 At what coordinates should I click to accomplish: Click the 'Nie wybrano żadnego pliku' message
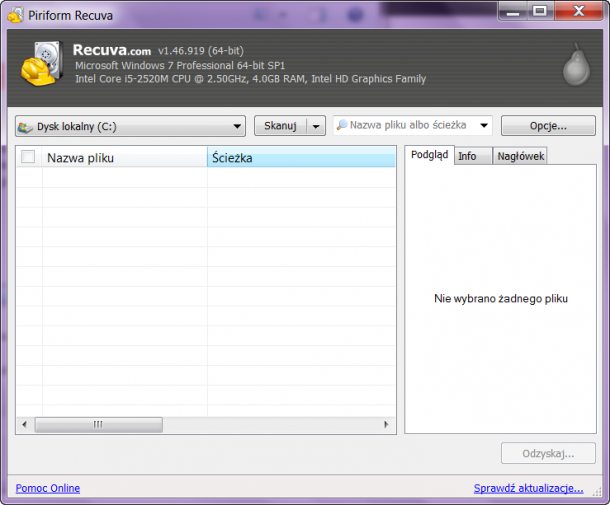point(501,298)
